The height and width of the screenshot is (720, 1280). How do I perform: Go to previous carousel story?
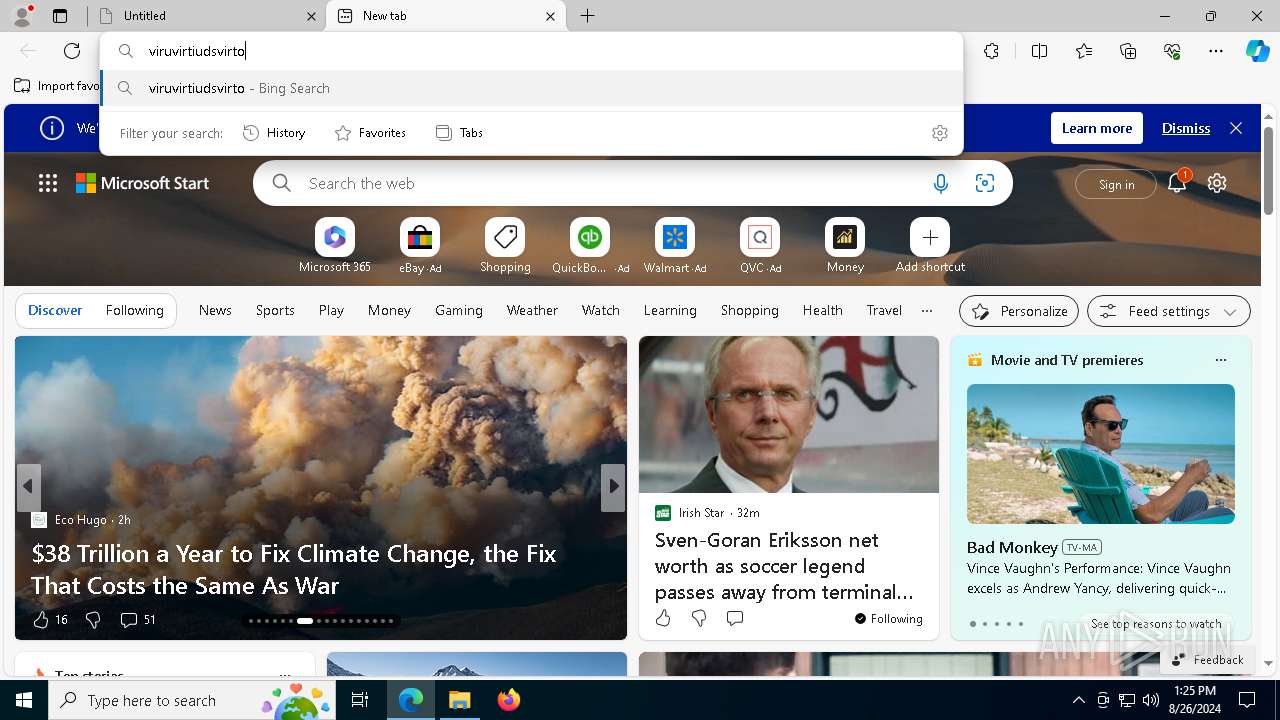28,487
